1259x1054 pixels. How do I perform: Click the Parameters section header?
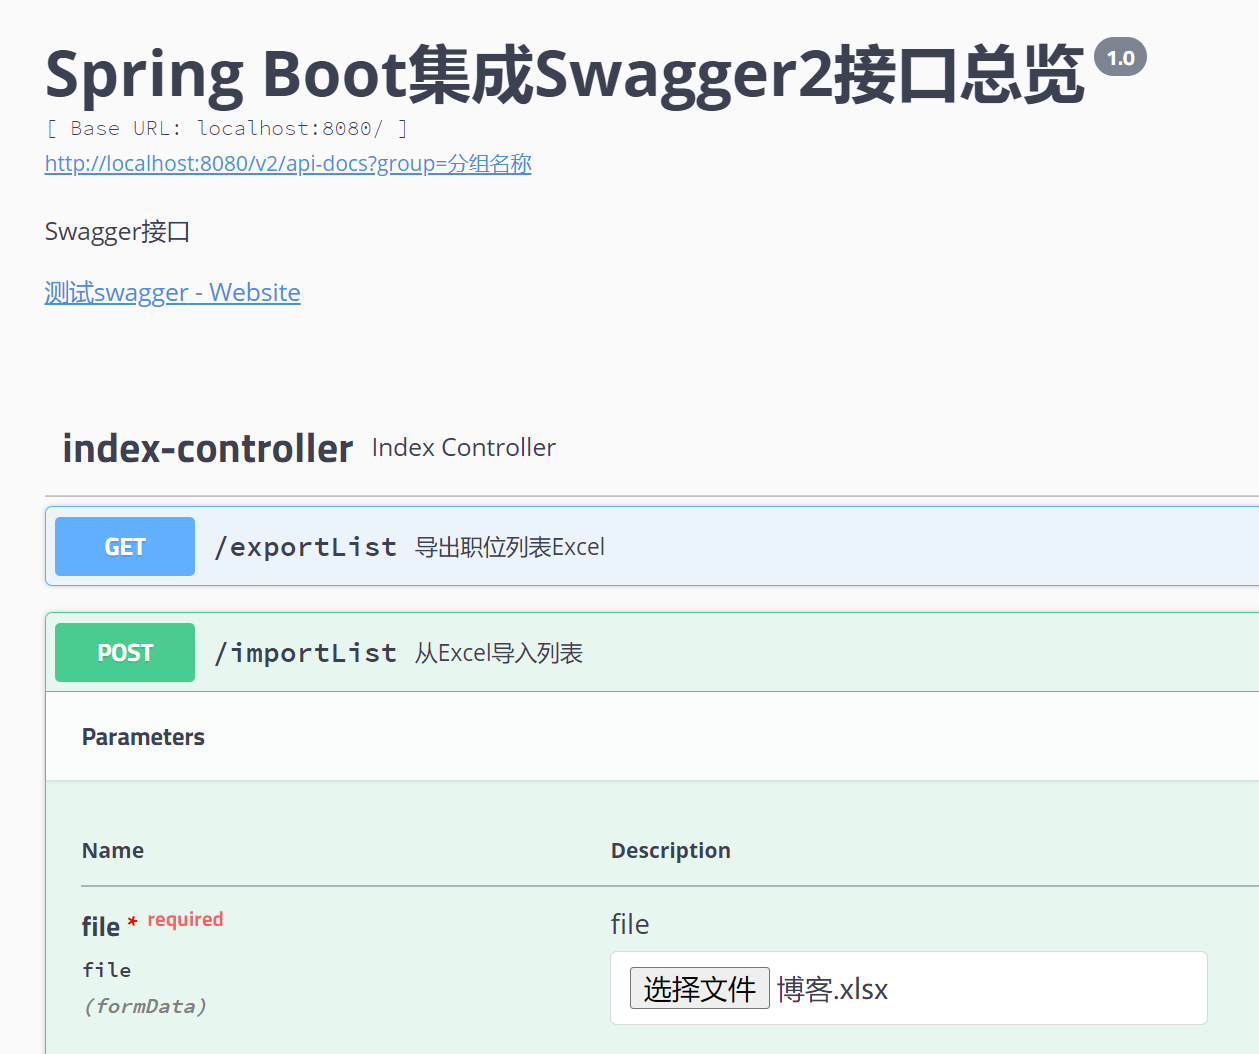click(x=143, y=738)
